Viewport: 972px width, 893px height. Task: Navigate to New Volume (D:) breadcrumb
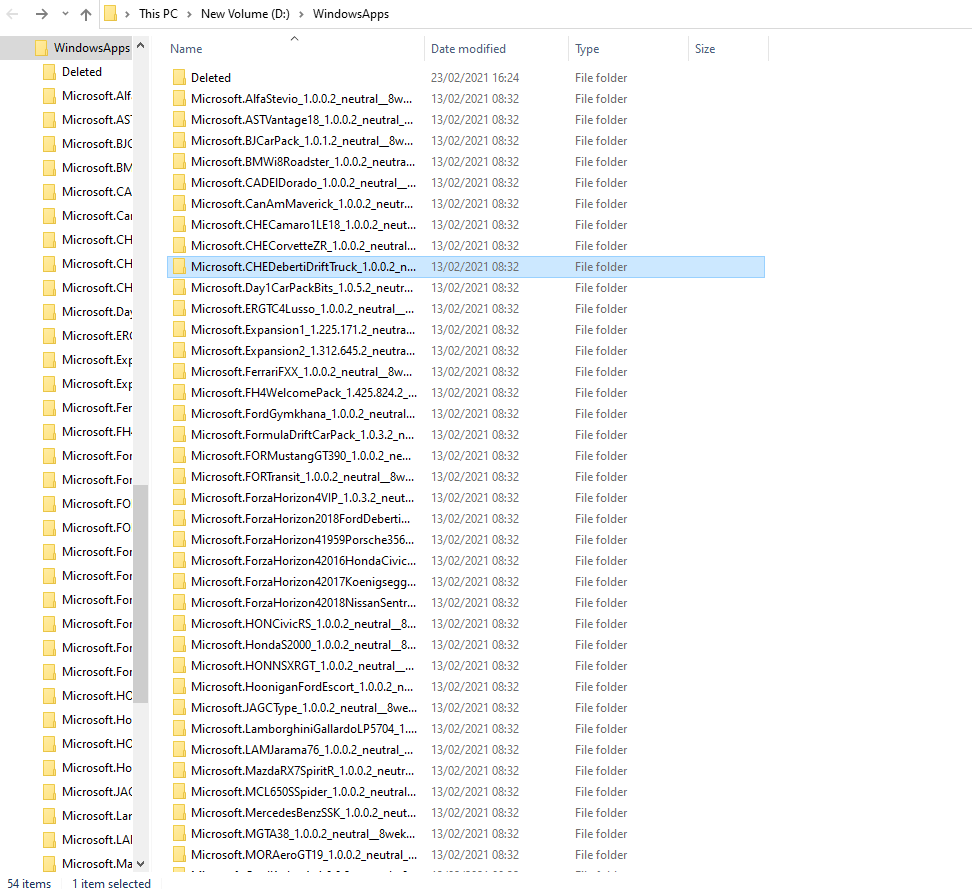click(245, 14)
